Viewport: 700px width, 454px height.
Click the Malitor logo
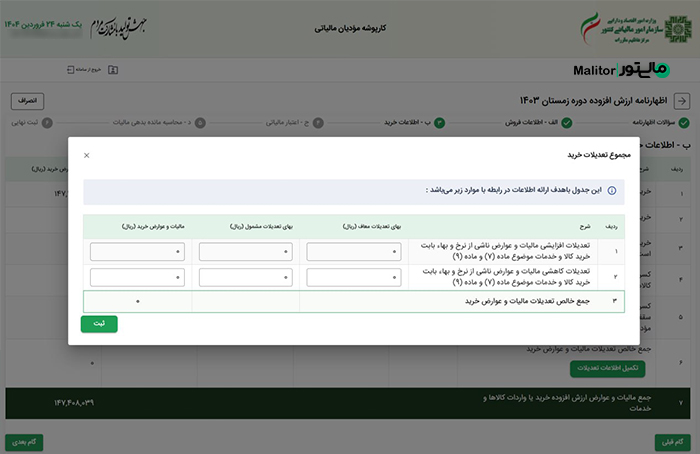tap(621, 70)
